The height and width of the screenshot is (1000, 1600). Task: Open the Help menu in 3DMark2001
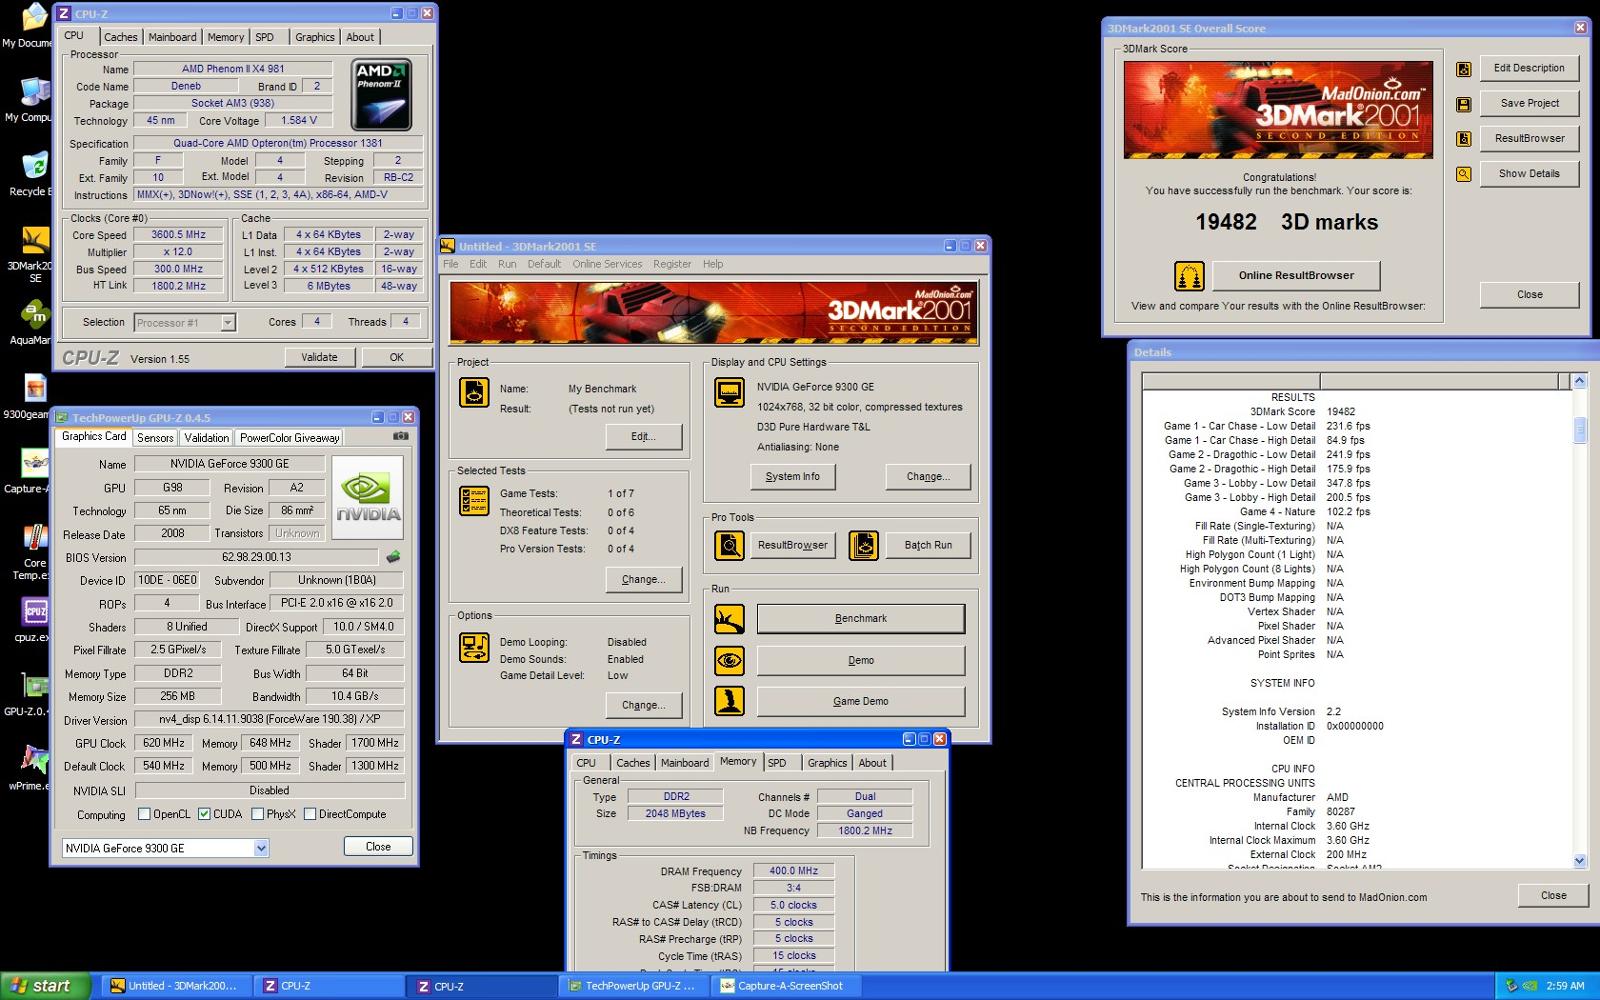pyautogui.click(x=713, y=264)
